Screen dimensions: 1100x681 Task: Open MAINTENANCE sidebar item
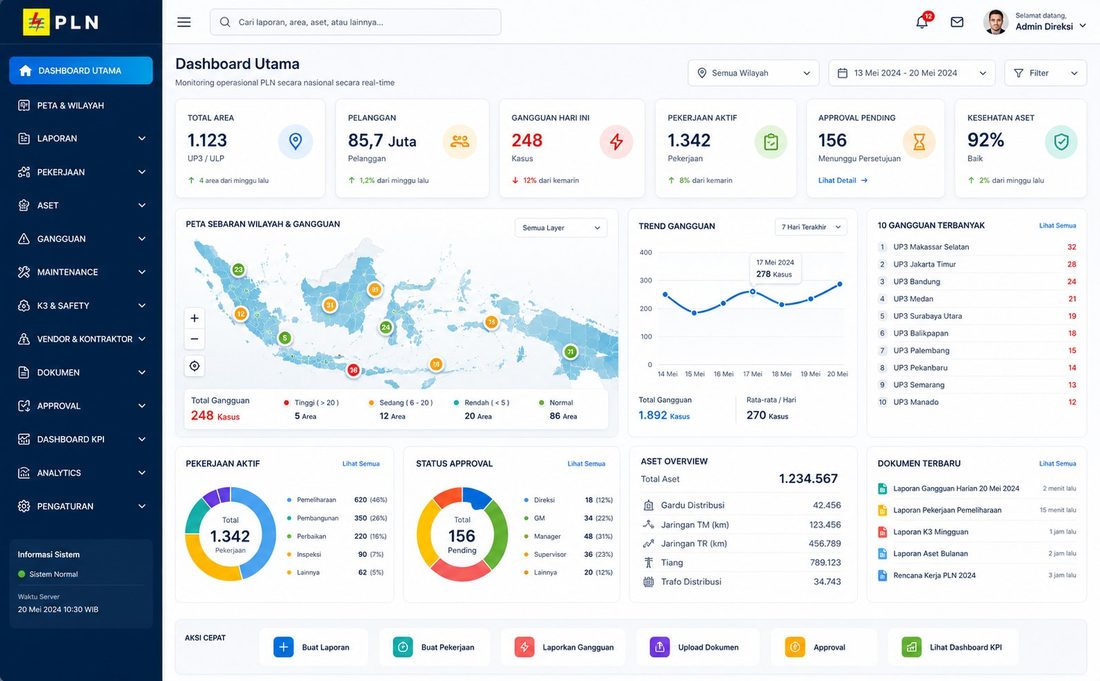point(81,272)
